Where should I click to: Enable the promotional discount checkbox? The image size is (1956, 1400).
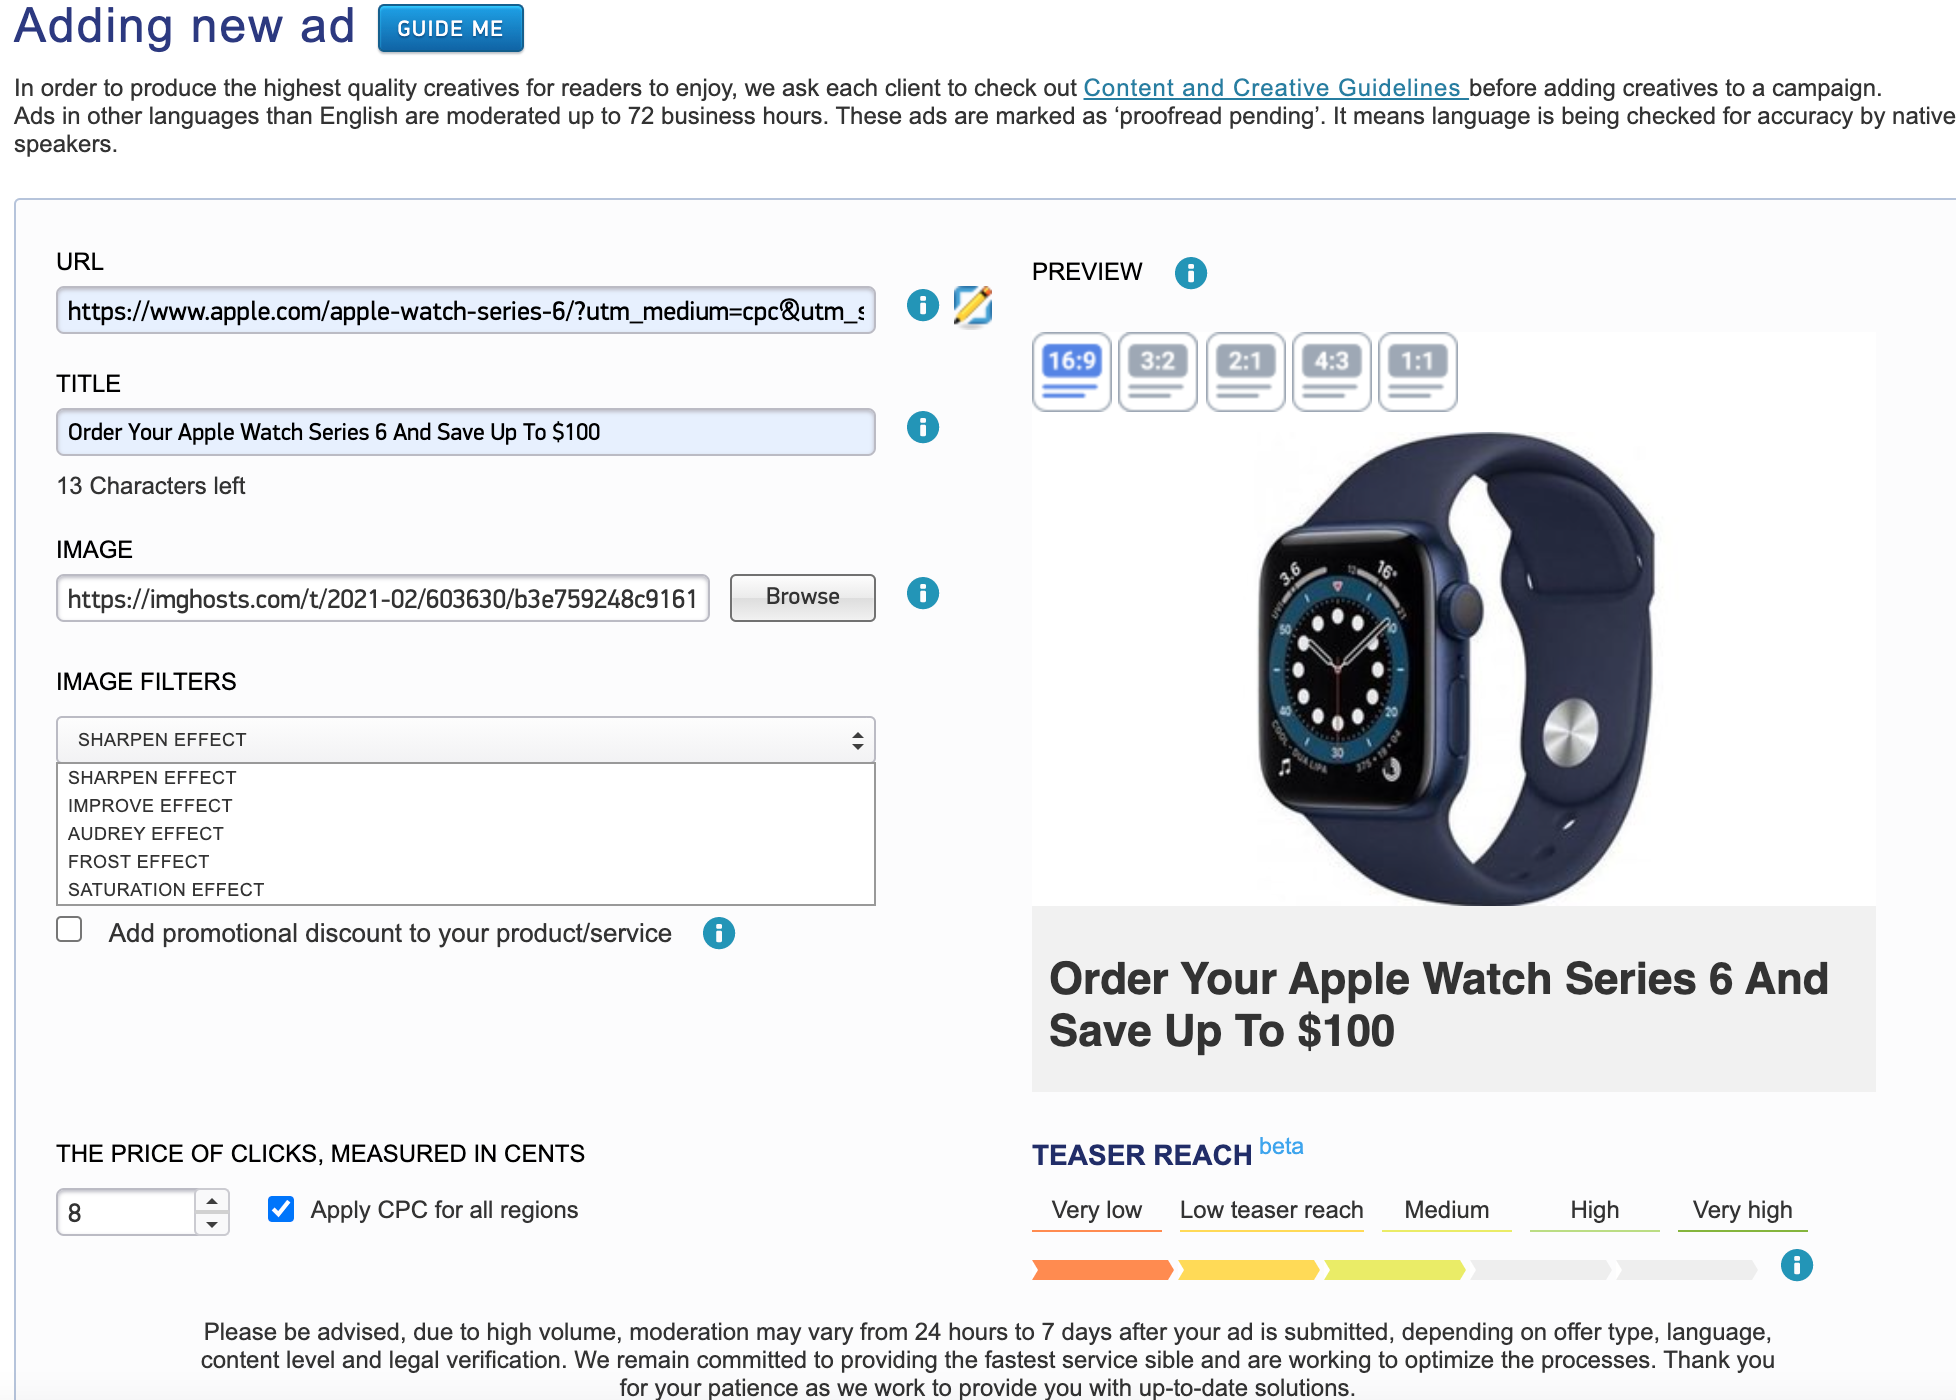70,930
